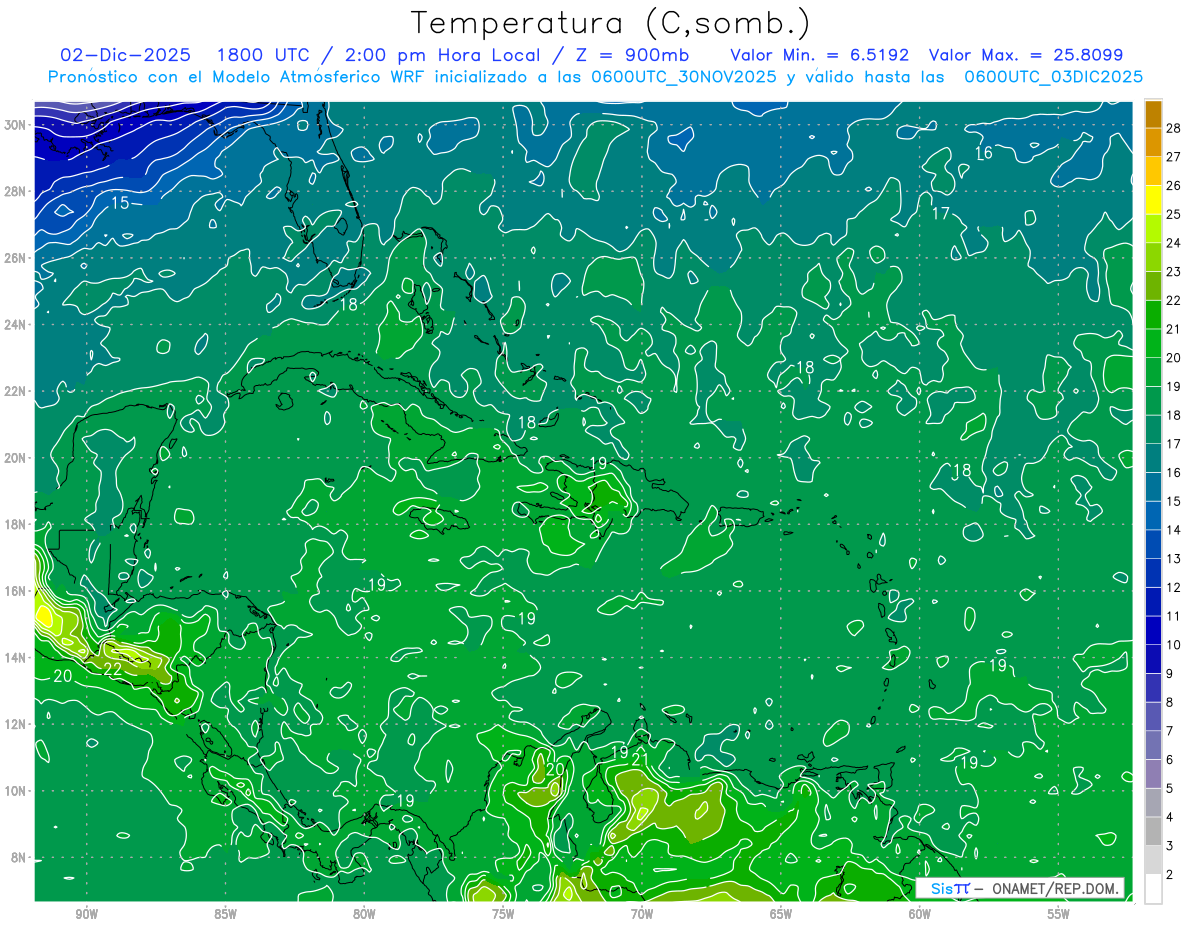The height and width of the screenshot is (927, 1200).
Task: Click the "2" color scale label
Action: 1169,875
